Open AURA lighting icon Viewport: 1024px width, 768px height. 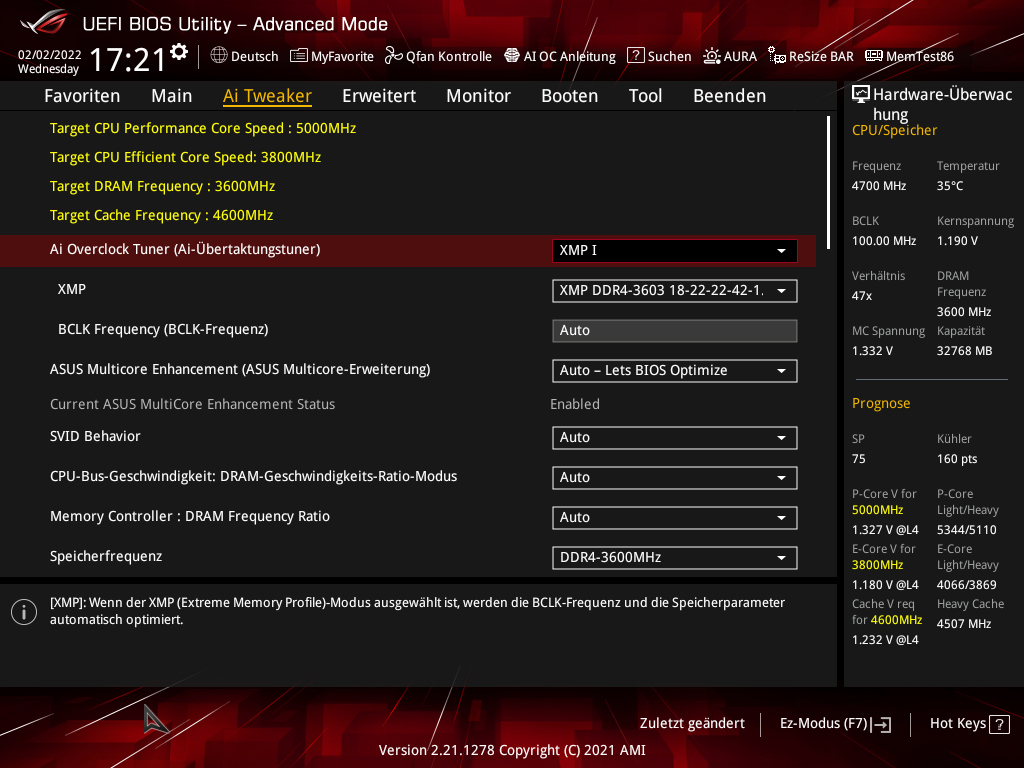coord(711,56)
